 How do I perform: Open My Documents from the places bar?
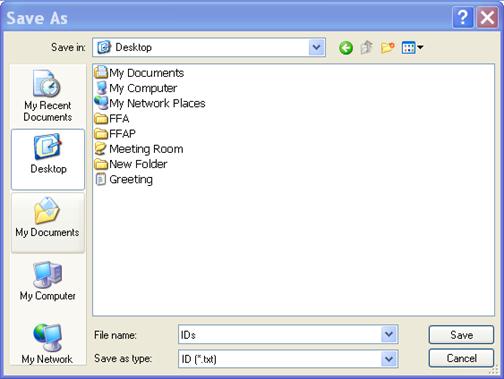(48, 223)
